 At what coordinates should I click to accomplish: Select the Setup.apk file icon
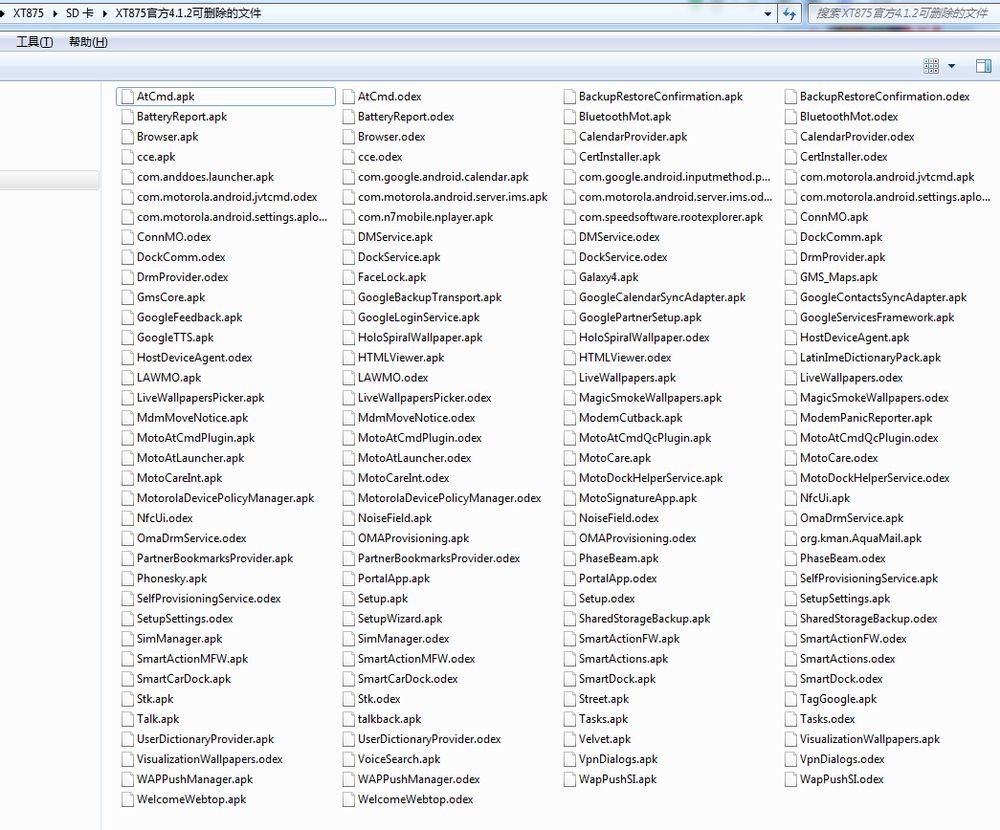[x=348, y=598]
